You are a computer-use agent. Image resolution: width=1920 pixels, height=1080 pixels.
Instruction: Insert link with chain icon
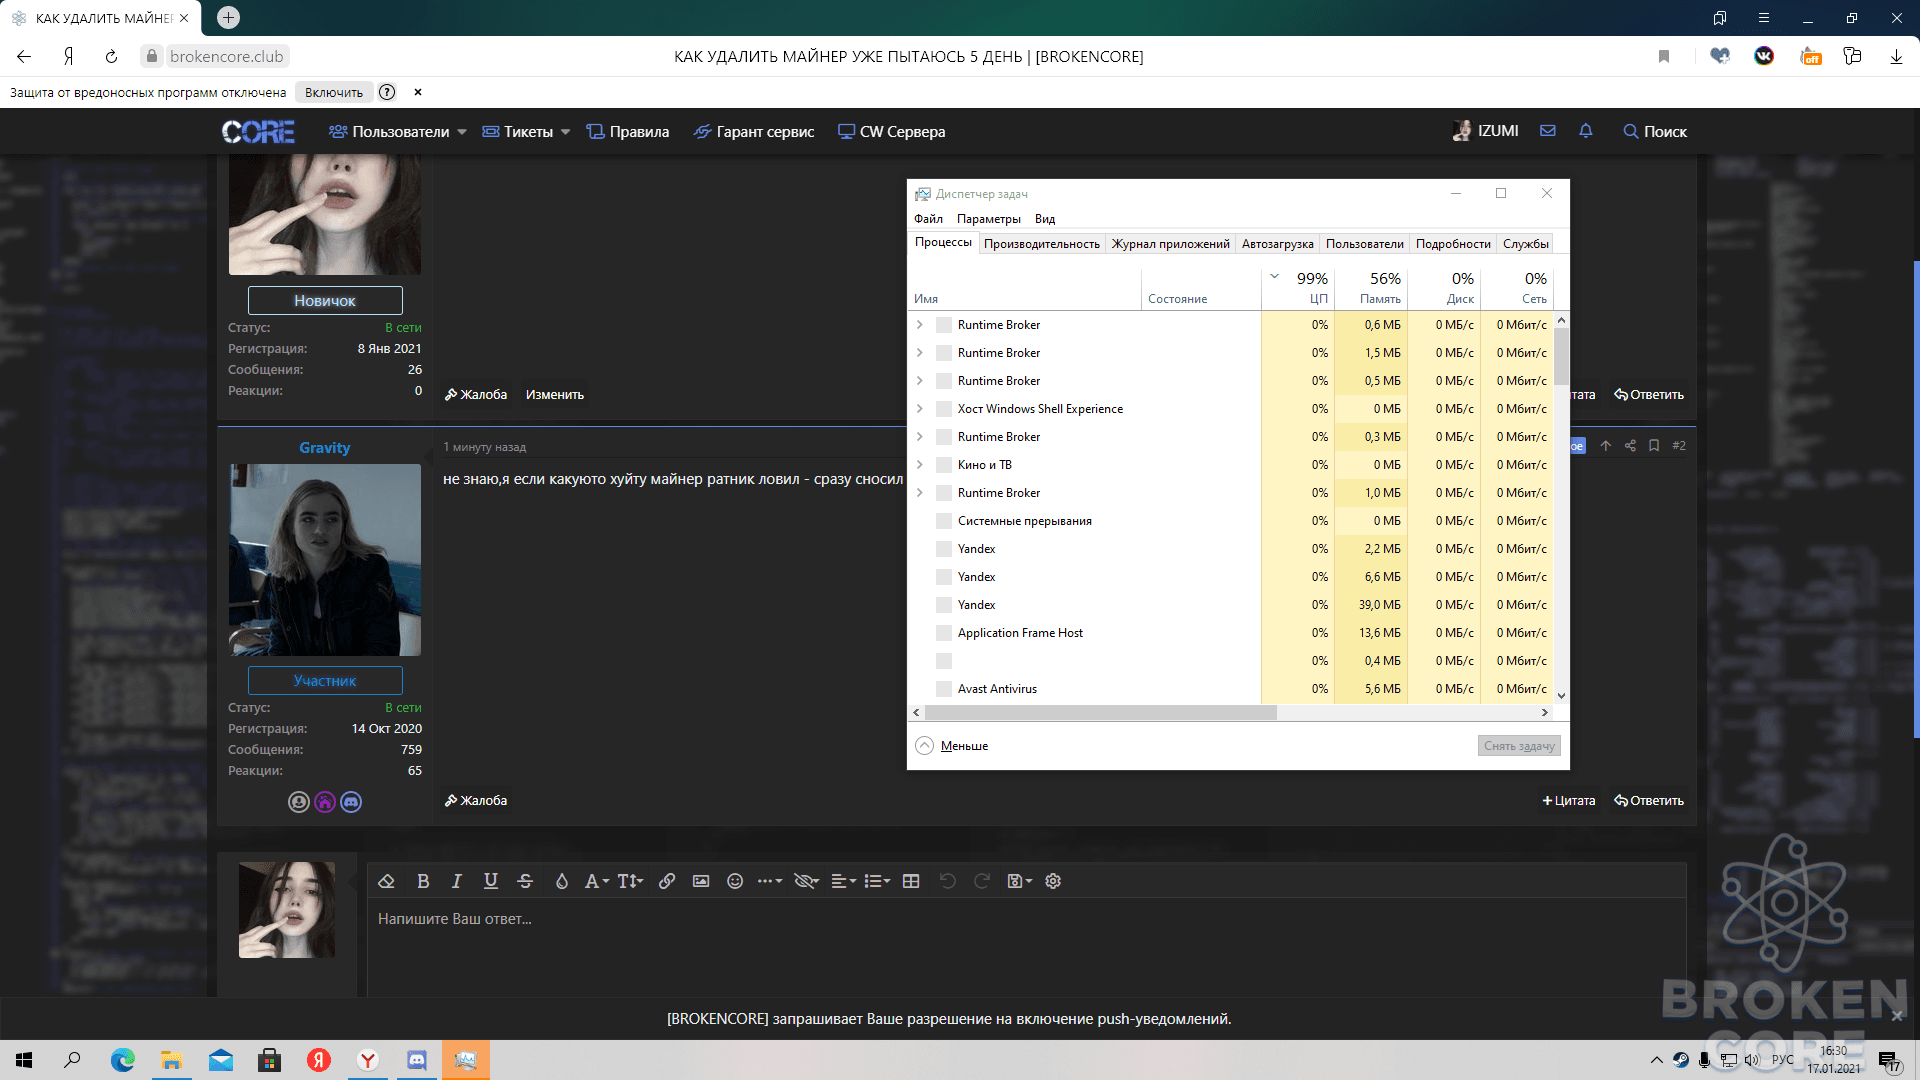pos(667,881)
